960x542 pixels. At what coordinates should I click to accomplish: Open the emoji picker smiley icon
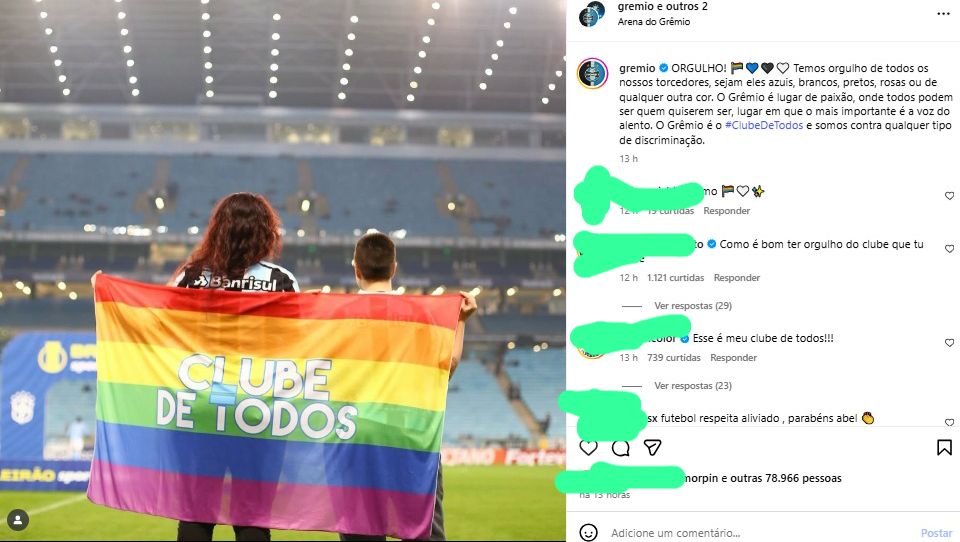pyautogui.click(x=588, y=533)
